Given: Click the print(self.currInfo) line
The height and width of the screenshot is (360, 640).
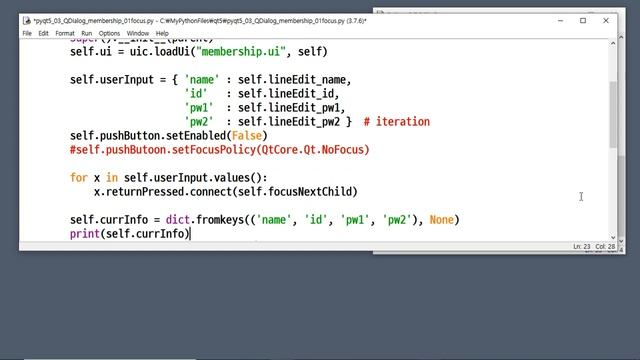Looking at the screenshot, I should tap(130, 234).
